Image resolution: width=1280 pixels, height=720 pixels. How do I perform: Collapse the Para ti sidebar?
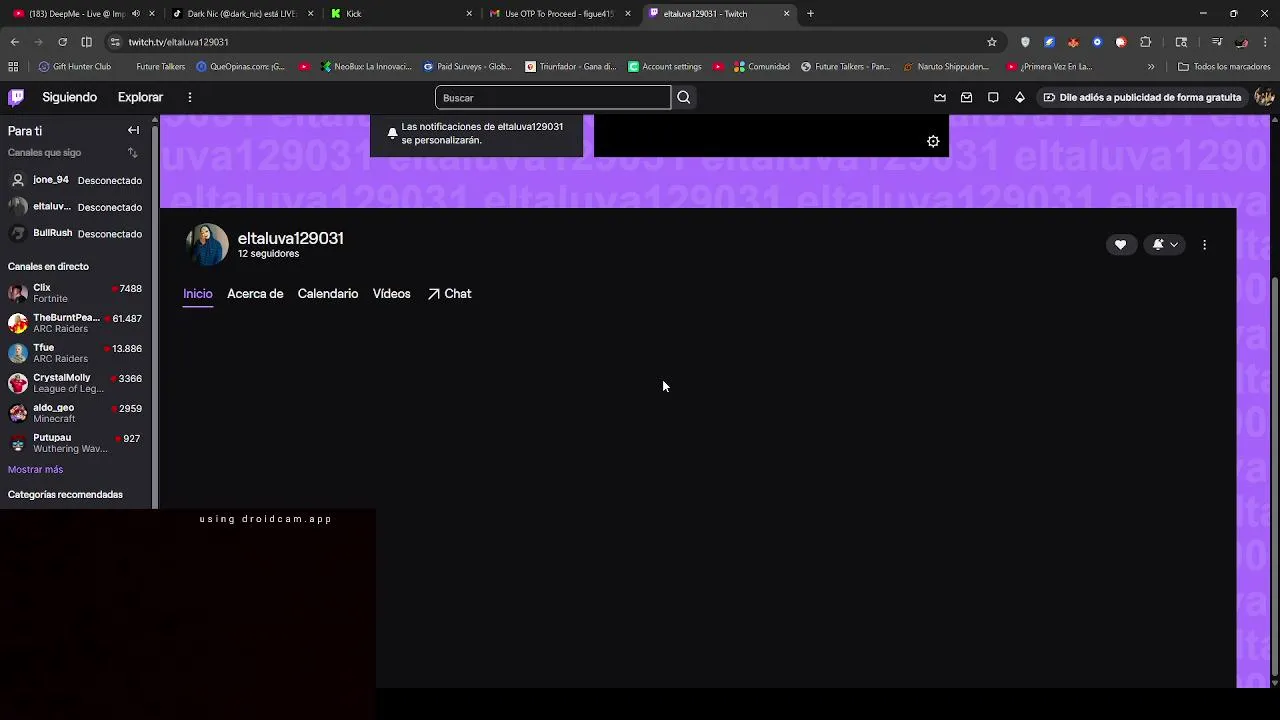(133, 131)
